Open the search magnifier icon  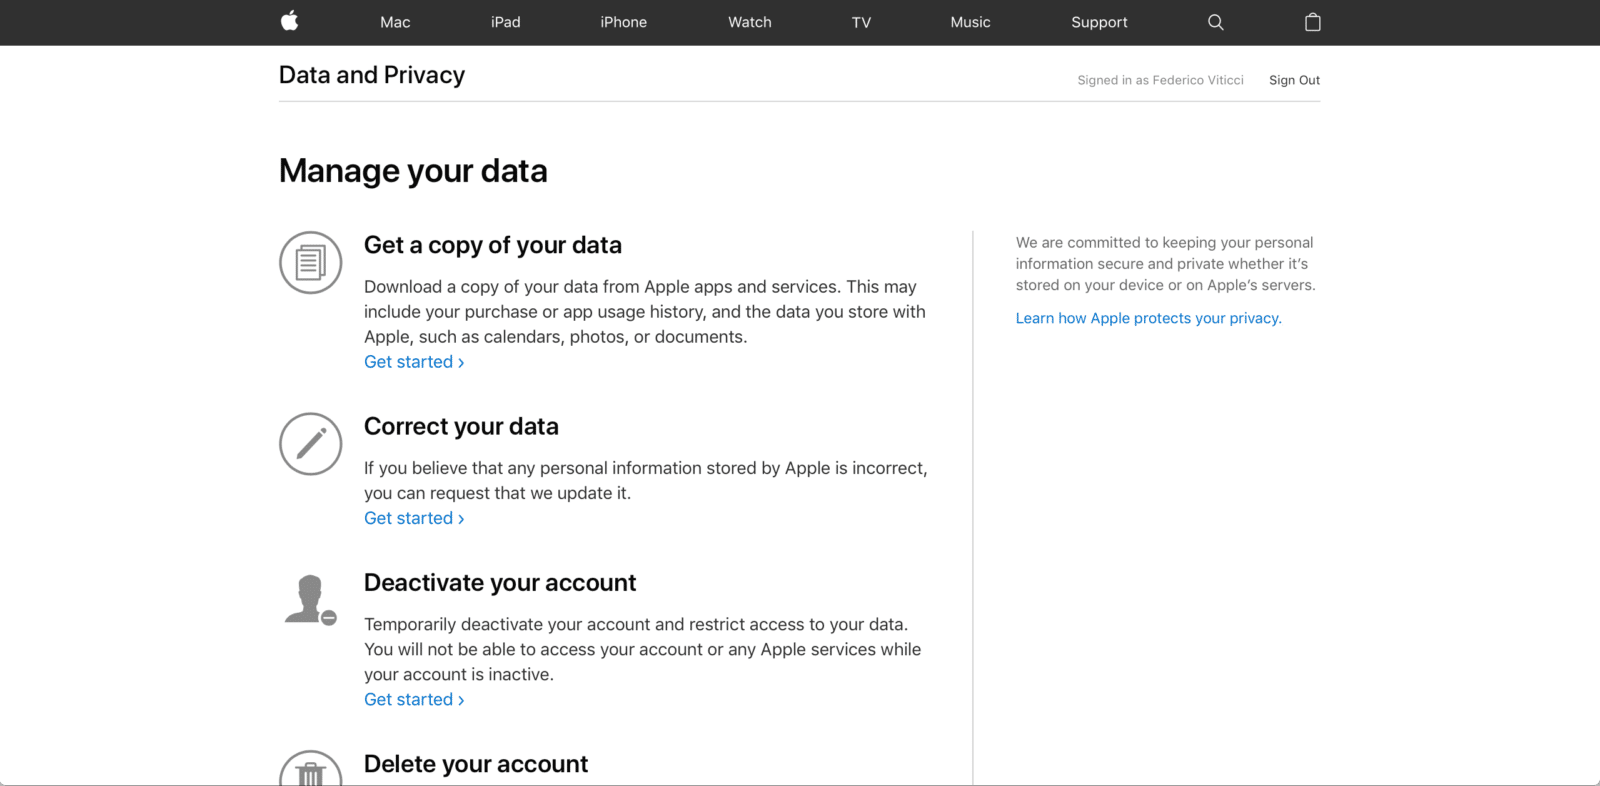(1215, 22)
